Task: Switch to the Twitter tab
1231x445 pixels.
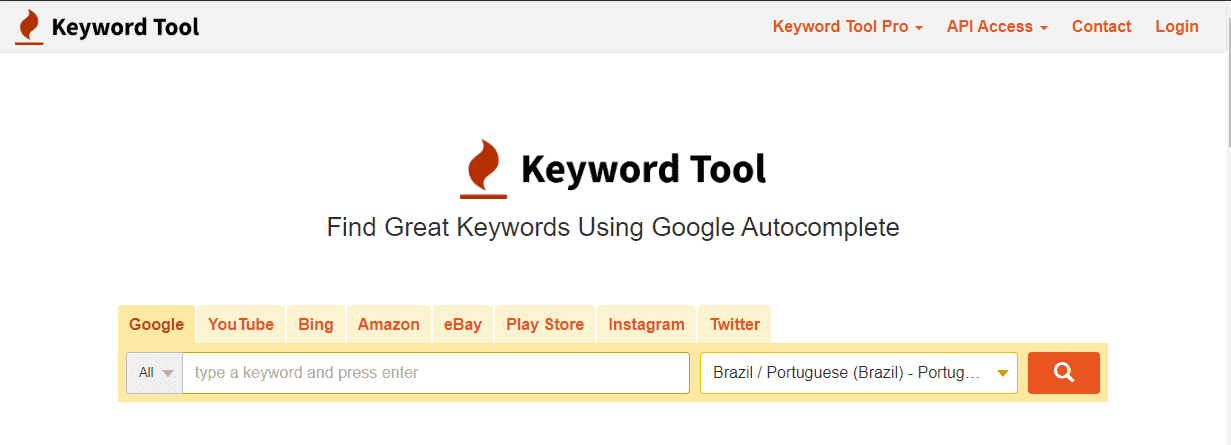Action: [x=735, y=324]
